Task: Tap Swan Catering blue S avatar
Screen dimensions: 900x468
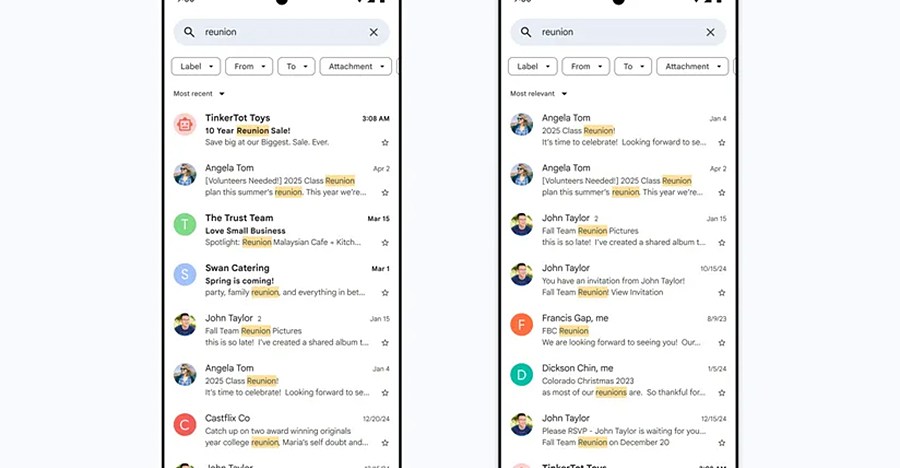Action: pyautogui.click(x=185, y=274)
